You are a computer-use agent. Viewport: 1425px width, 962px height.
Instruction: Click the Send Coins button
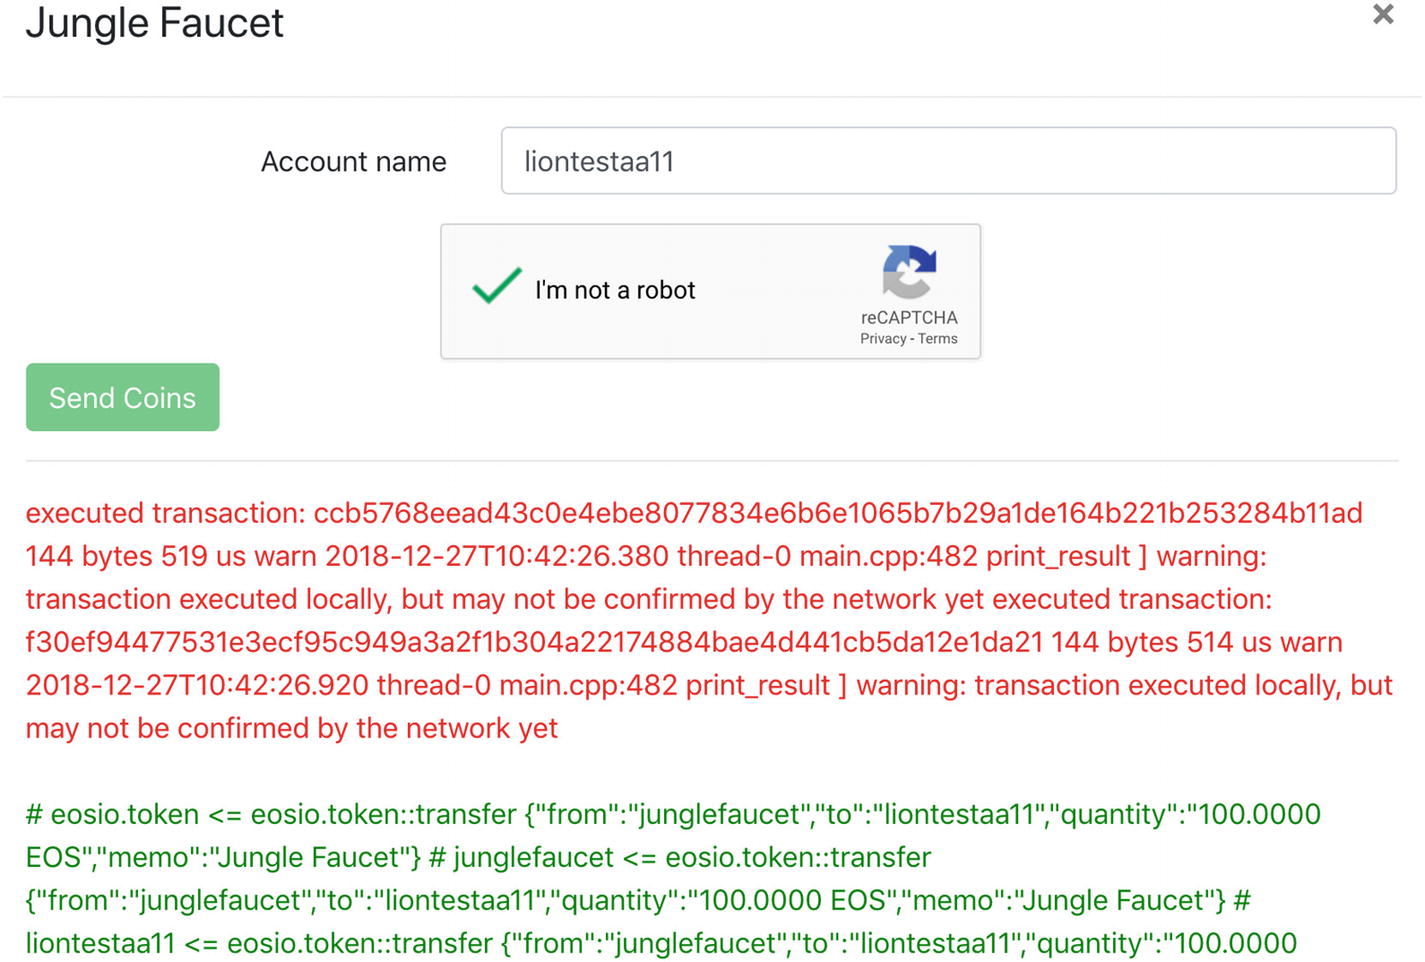click(122, 397)
